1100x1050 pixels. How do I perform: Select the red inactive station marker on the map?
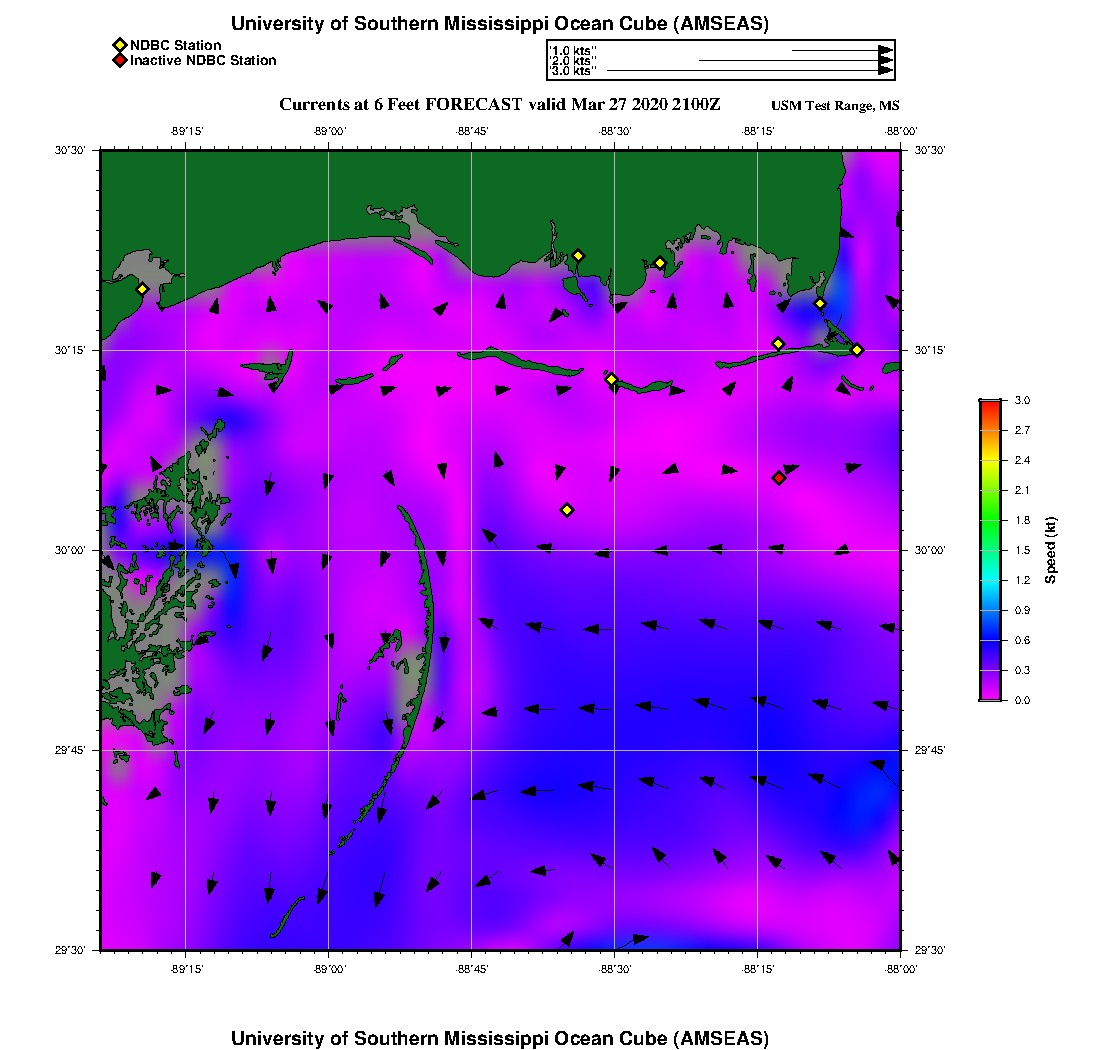click(x=779, y=478)
